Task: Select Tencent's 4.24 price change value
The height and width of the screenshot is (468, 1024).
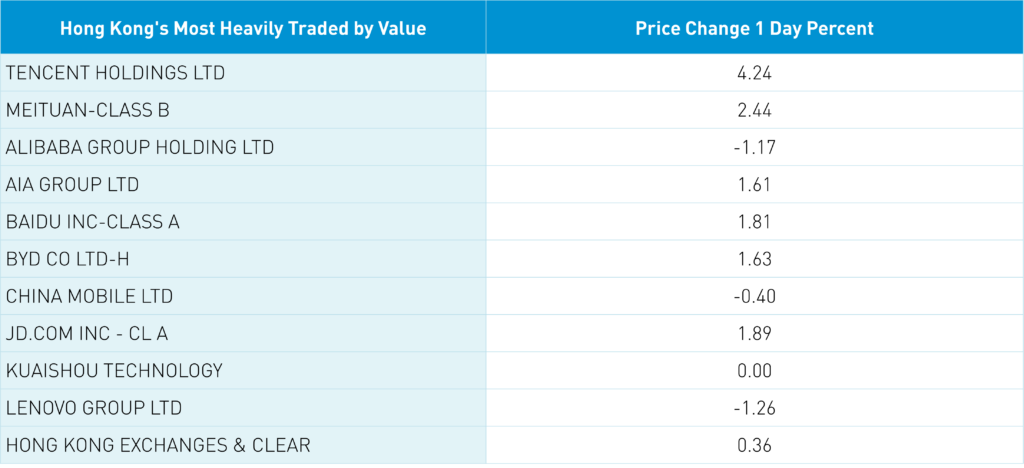Action: tap(755, 73)
